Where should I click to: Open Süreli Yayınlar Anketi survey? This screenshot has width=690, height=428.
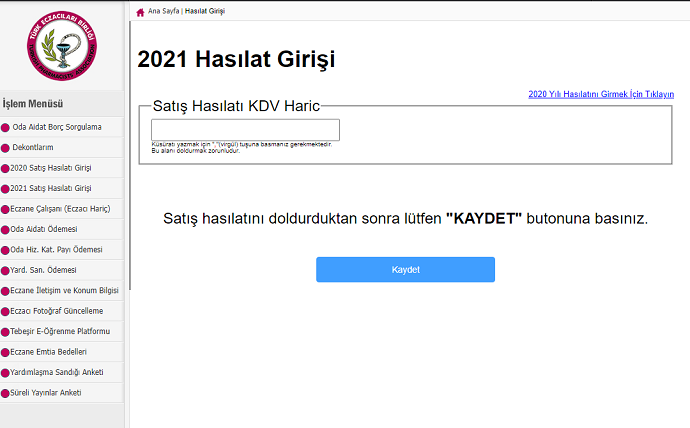46,392
